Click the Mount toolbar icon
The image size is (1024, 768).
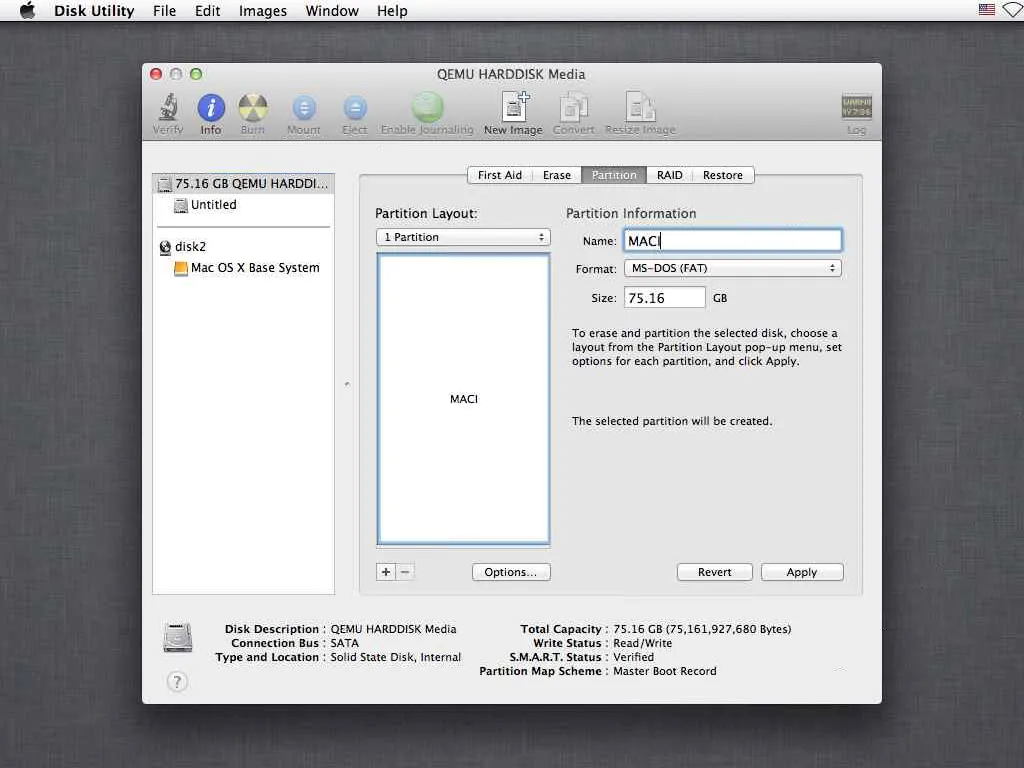point(304,114)
